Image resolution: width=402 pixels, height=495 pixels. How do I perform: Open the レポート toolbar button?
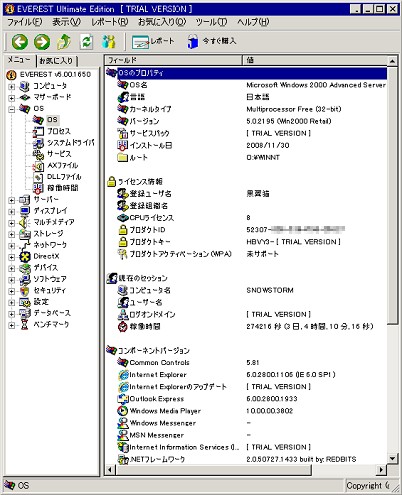(153, 42)
